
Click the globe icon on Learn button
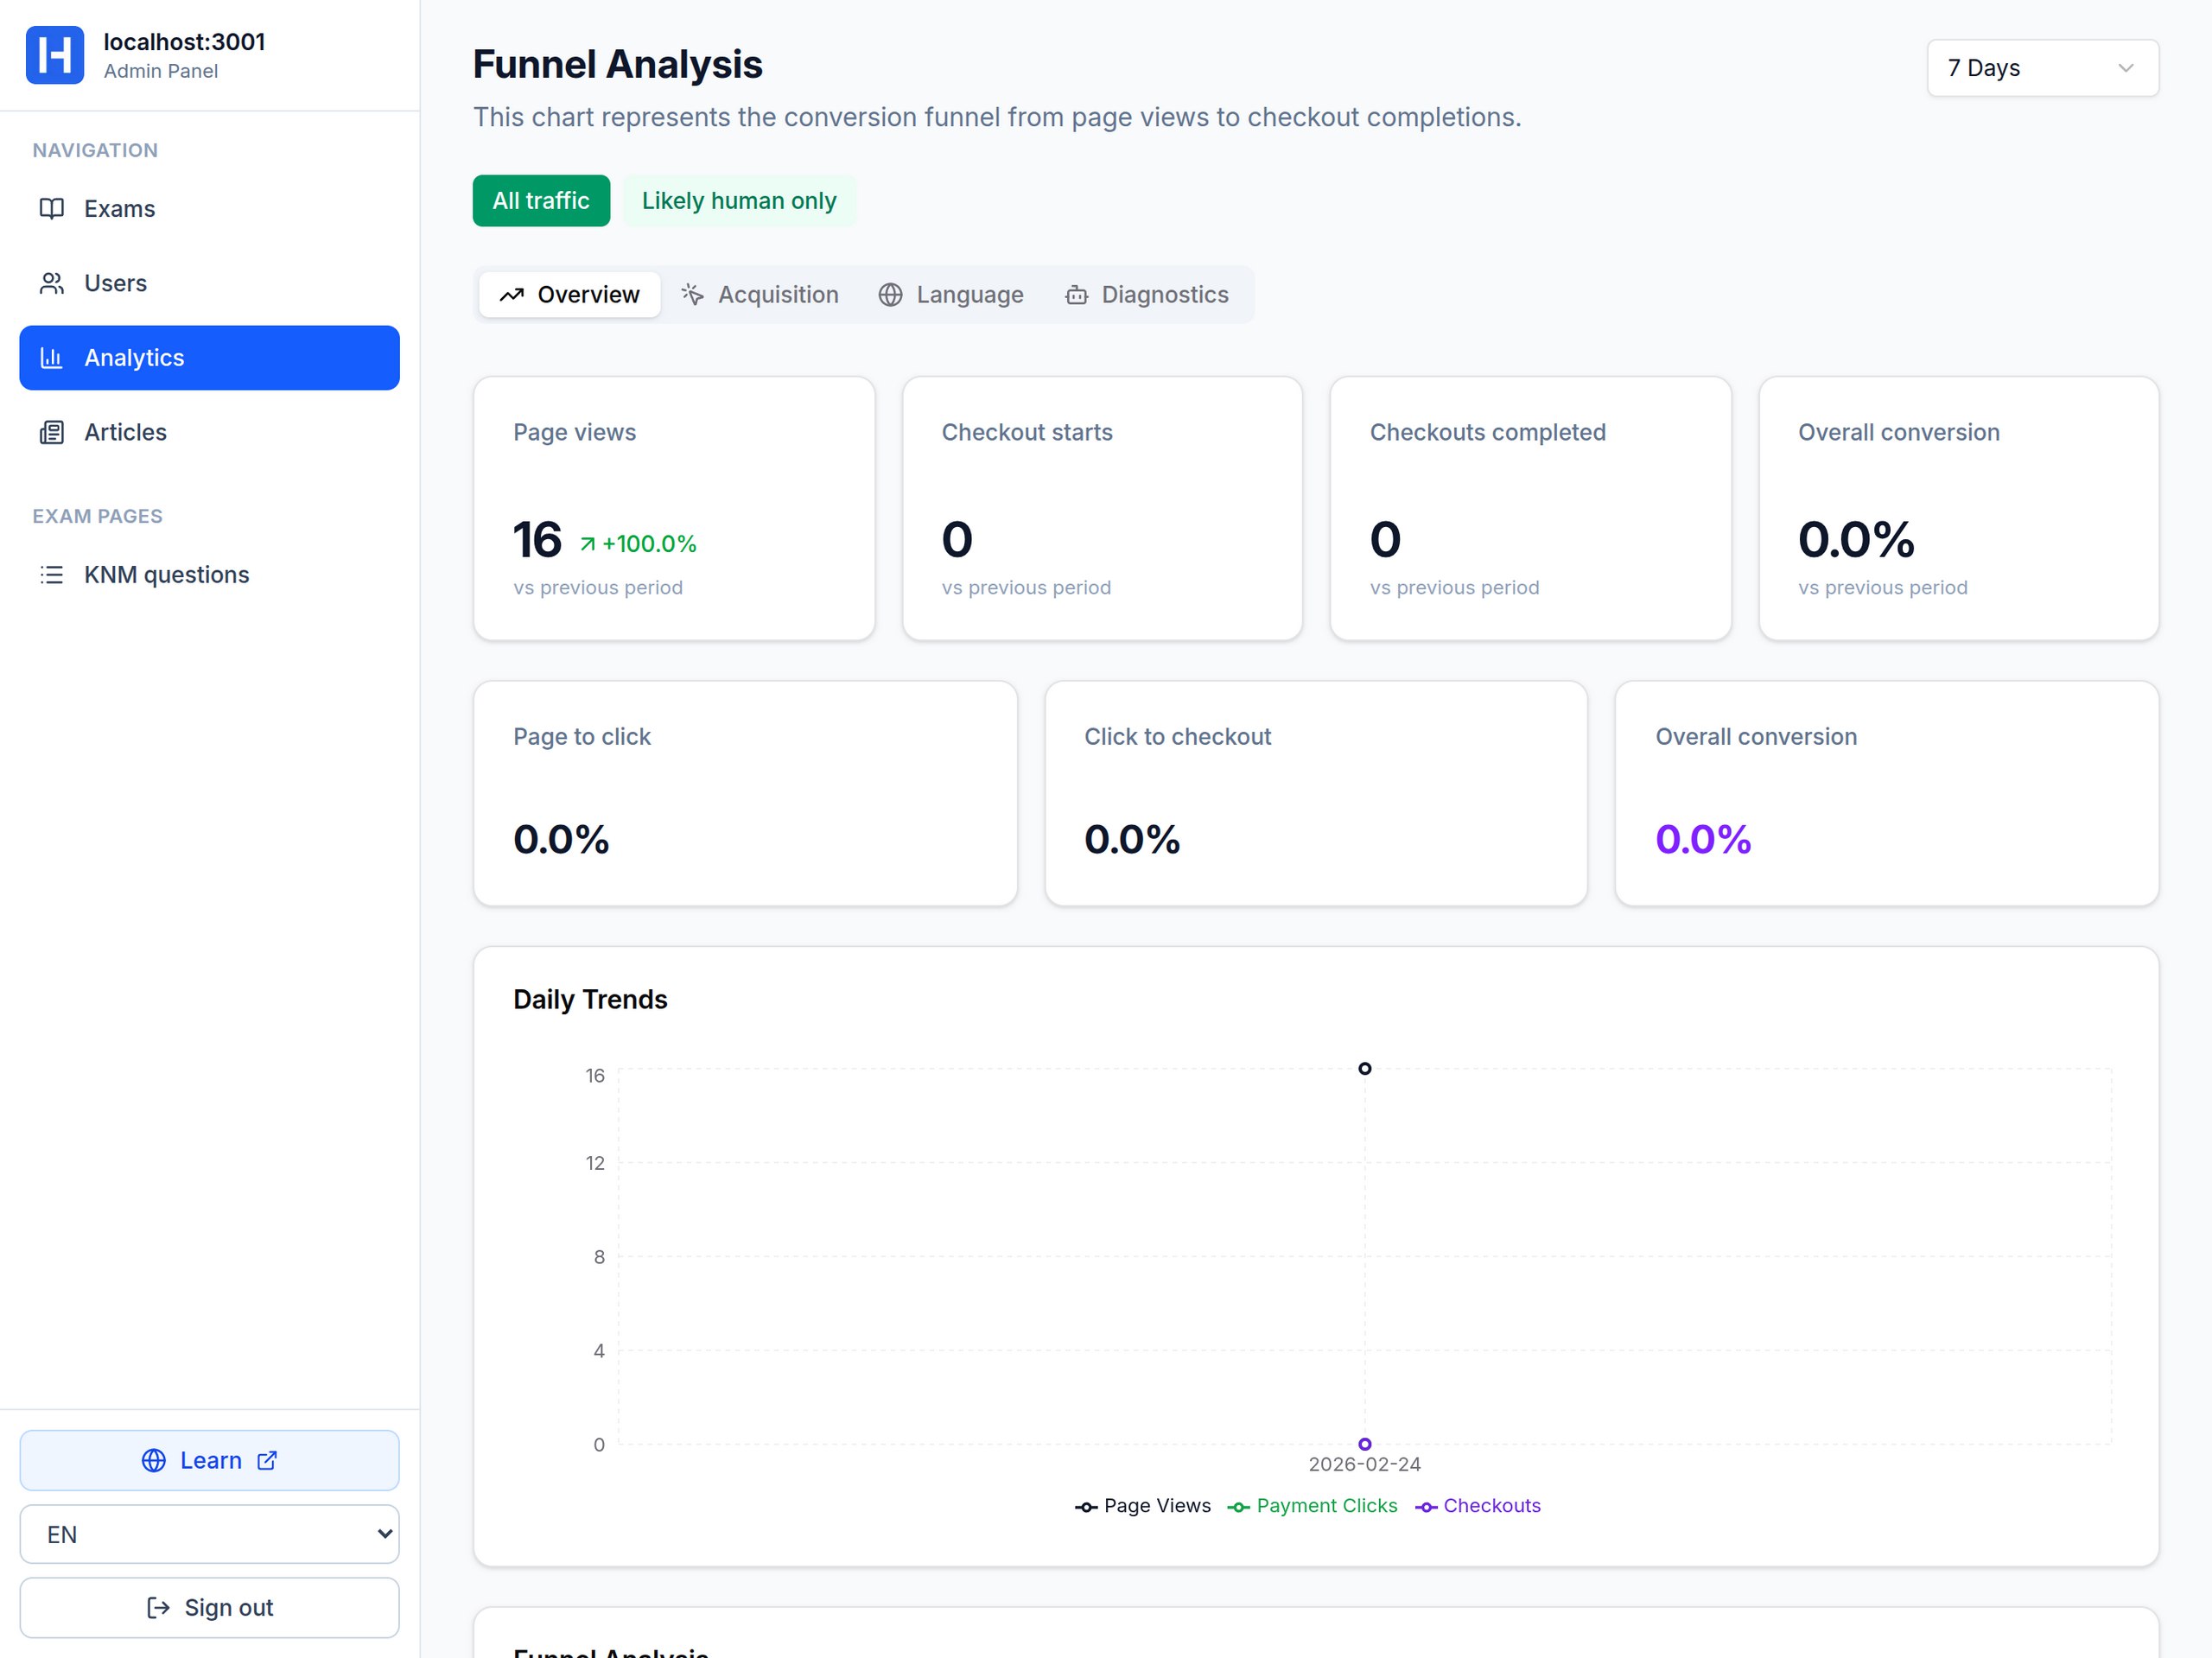coord(153,1460)
